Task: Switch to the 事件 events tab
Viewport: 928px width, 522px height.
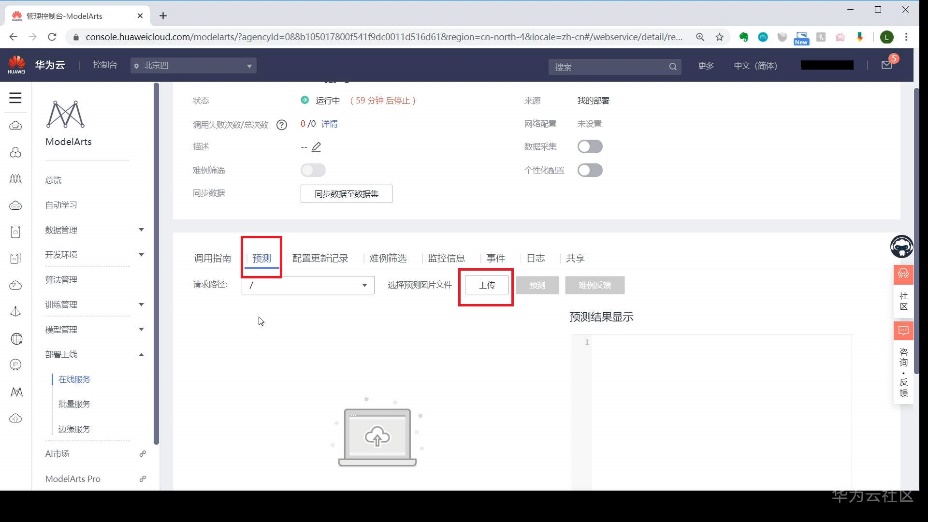Action: click(496, 258)
